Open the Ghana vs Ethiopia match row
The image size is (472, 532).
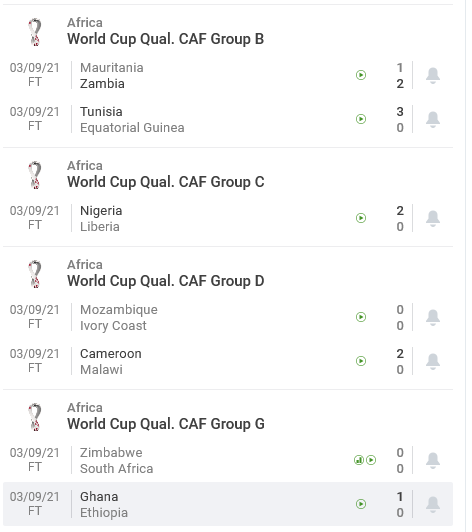tap(228, 505)
